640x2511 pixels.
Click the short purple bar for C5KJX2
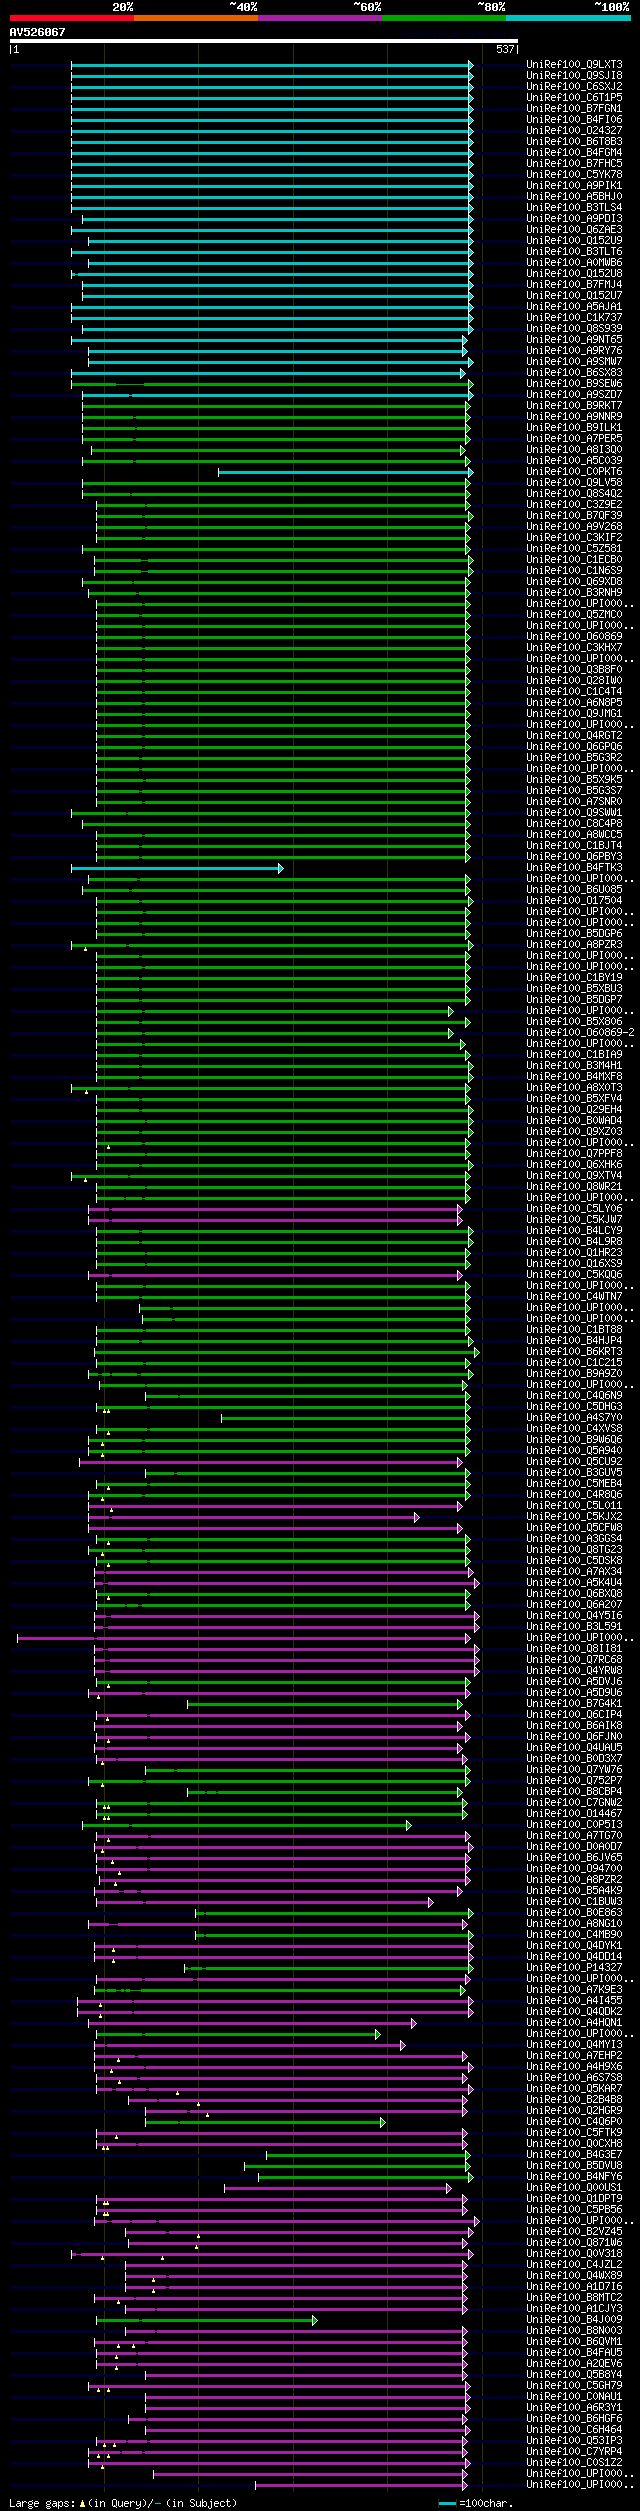(x=253, y=1517)
